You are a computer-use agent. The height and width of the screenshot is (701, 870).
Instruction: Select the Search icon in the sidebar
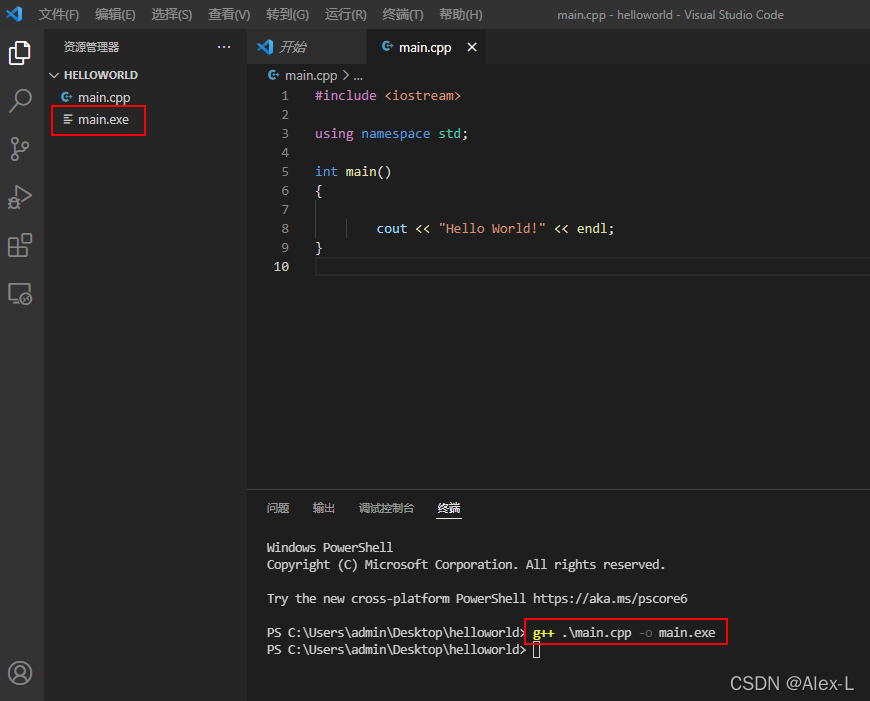click(20, 101)
